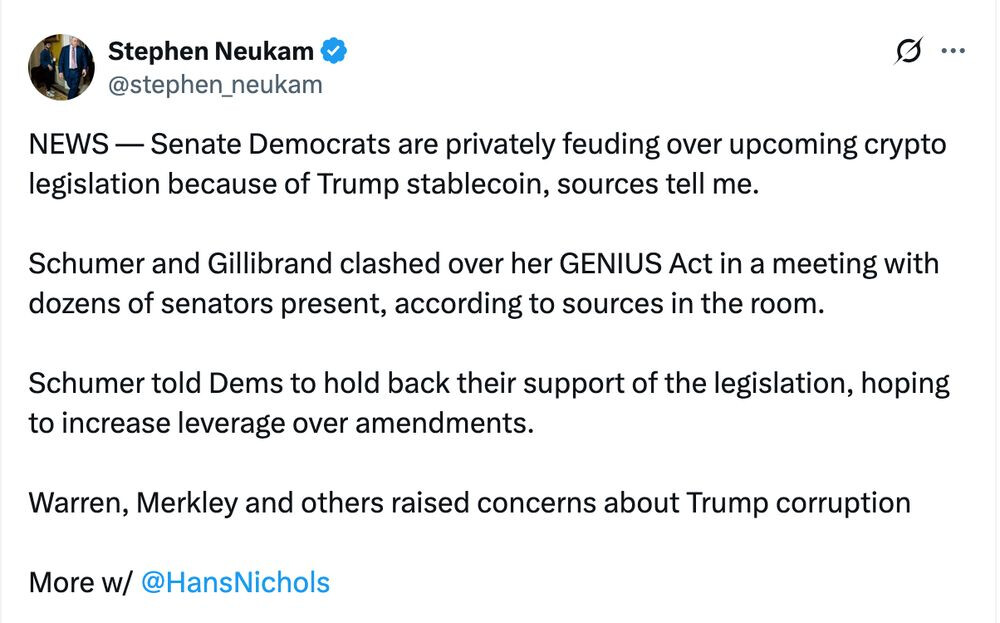Image resolution: width=1000 pixels, height=623 pixels.
Task: Open Stephen Neukam's profile picture
Action: point(61,67)
